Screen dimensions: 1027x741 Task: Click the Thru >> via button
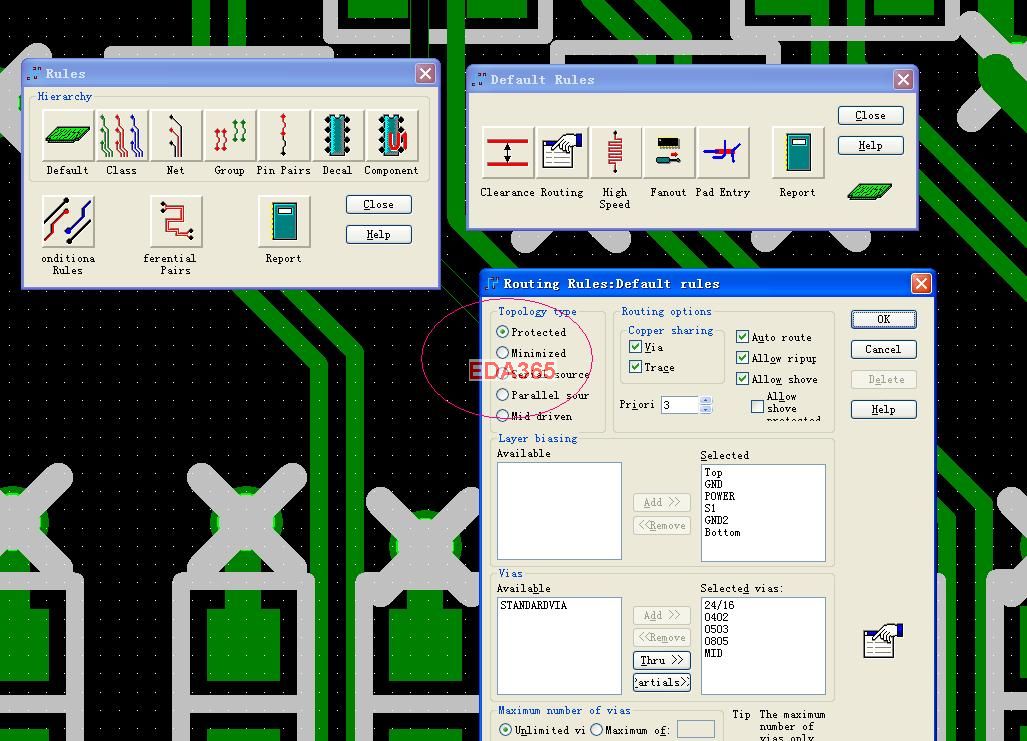[x=662, y=660]
